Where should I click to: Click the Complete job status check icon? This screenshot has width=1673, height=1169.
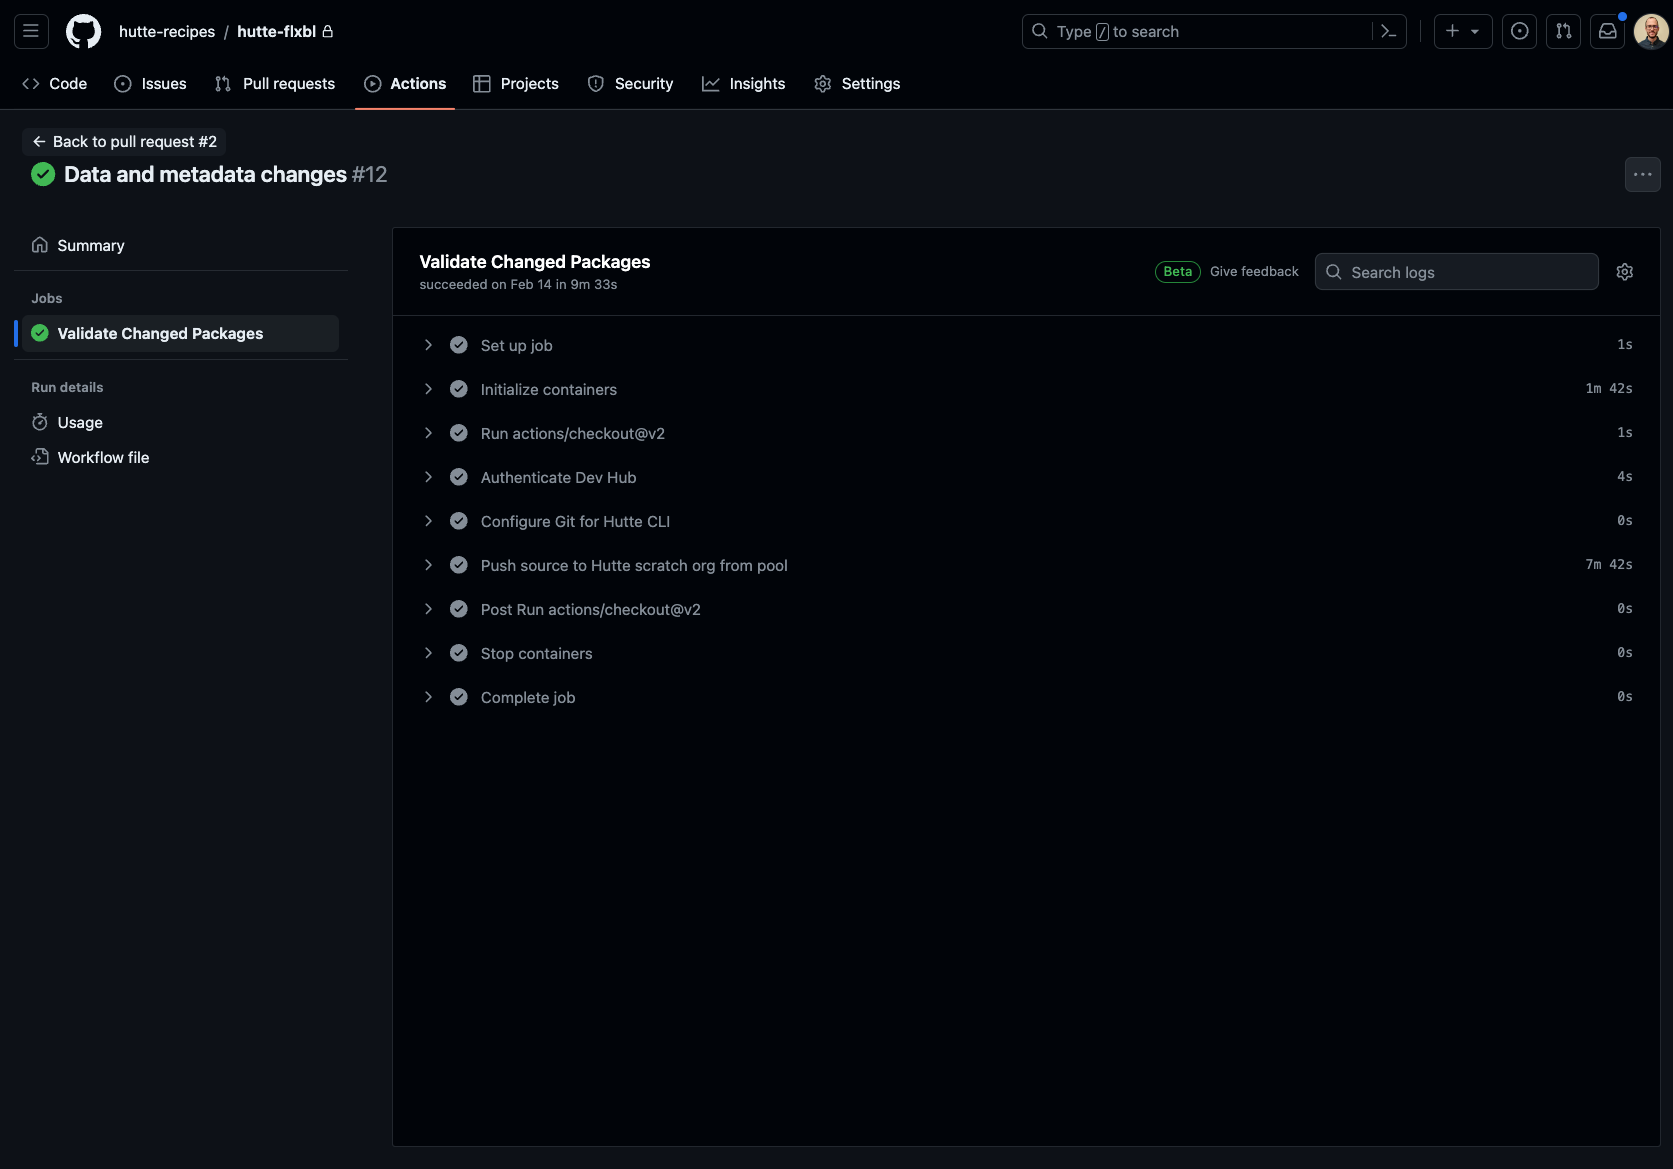click(459, 697)
